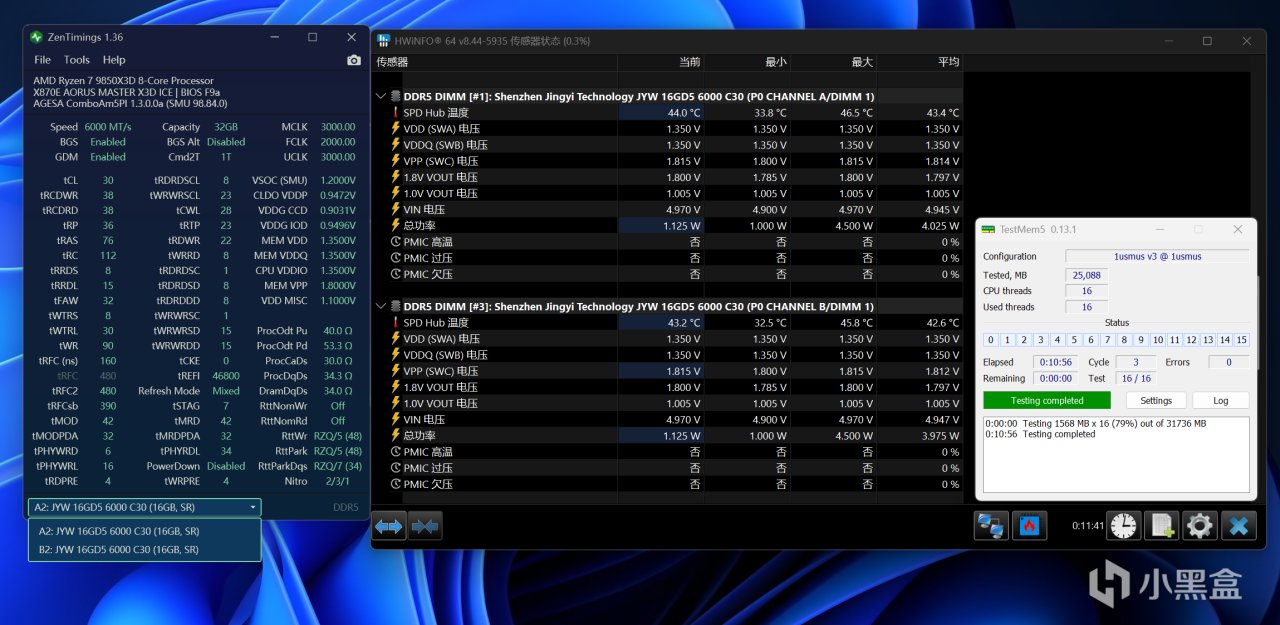Open HWiNFO sensor settings gear icon
This screenshot has width=1280, height=625.
(1199, 526)
